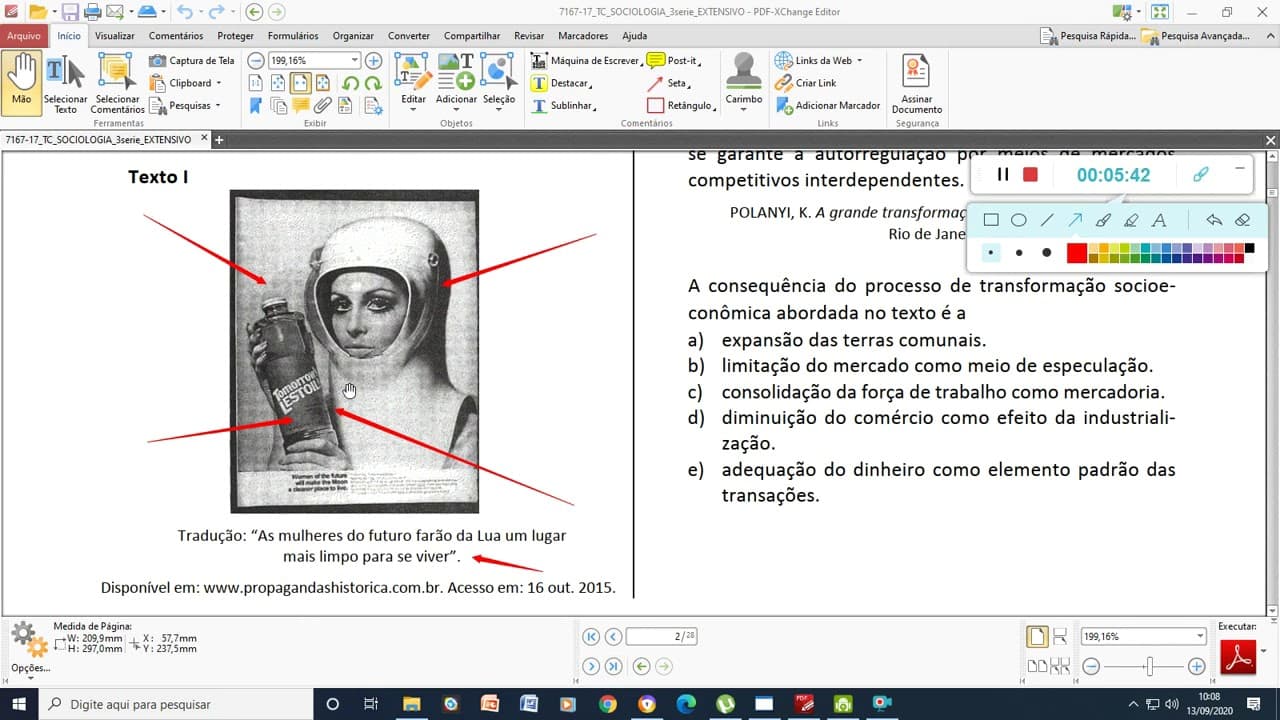This screenshot has width=1280, height=720.
Task: Select text 'A' tool in recorder toolbar
Action: [x=1159, y=220]
